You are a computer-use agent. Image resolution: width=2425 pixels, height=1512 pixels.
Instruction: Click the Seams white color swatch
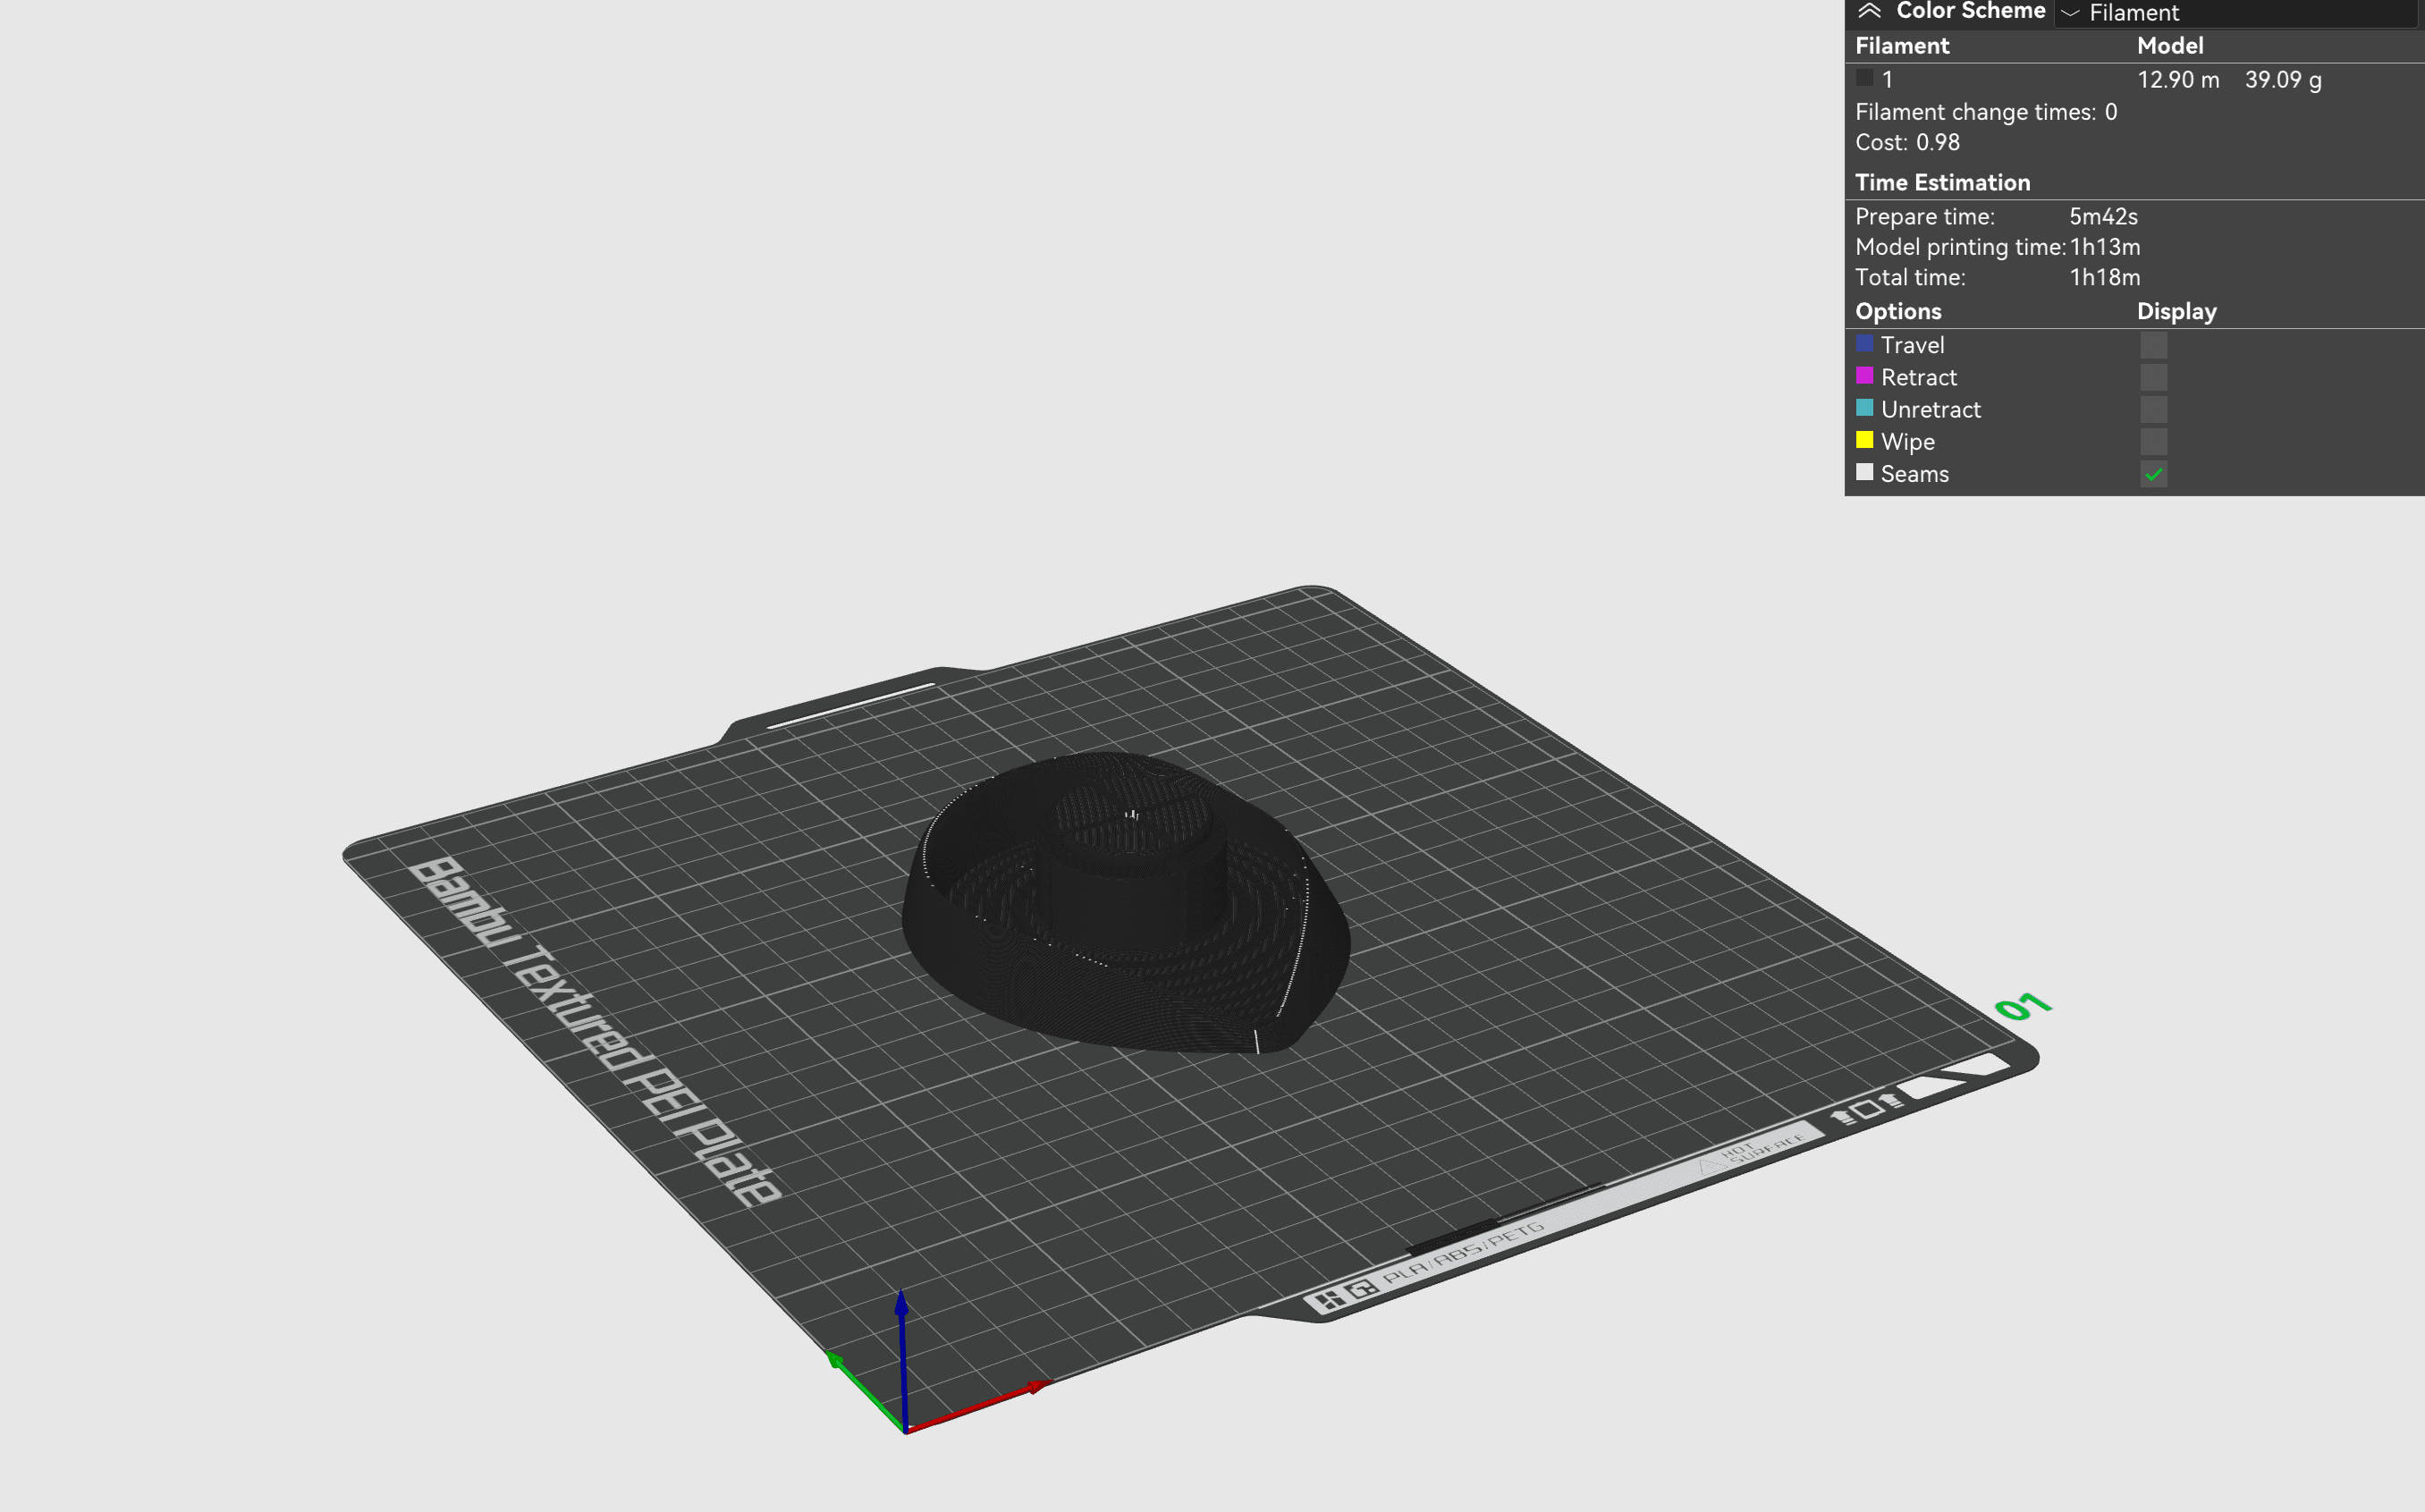tap(1864, 472)
